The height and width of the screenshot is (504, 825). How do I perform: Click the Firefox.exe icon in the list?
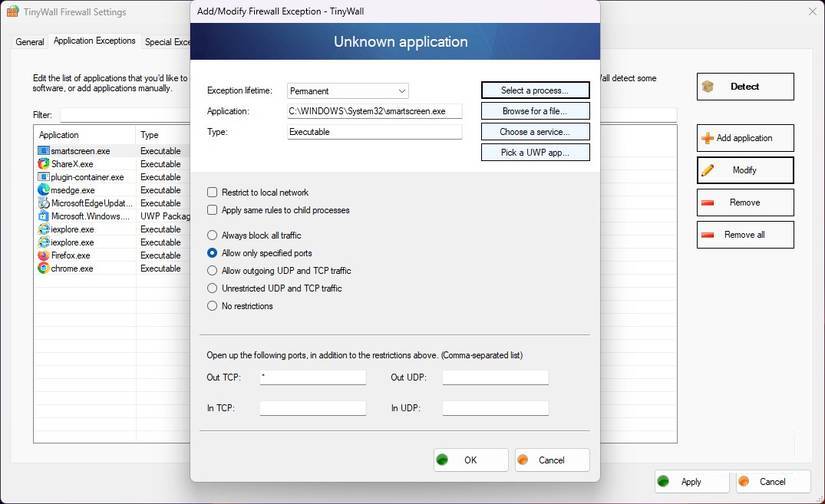pyautogui.click(x=43, y=255)
